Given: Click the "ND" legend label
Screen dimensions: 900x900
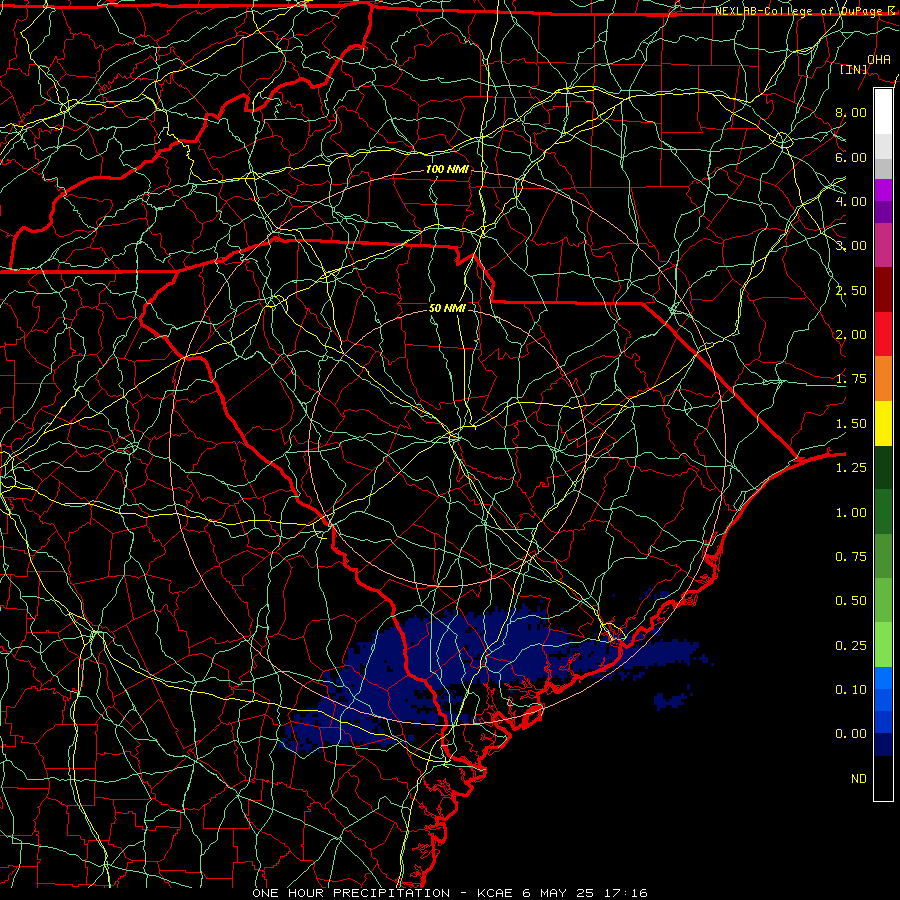Looking at the screenshot, I should [859, 779].
